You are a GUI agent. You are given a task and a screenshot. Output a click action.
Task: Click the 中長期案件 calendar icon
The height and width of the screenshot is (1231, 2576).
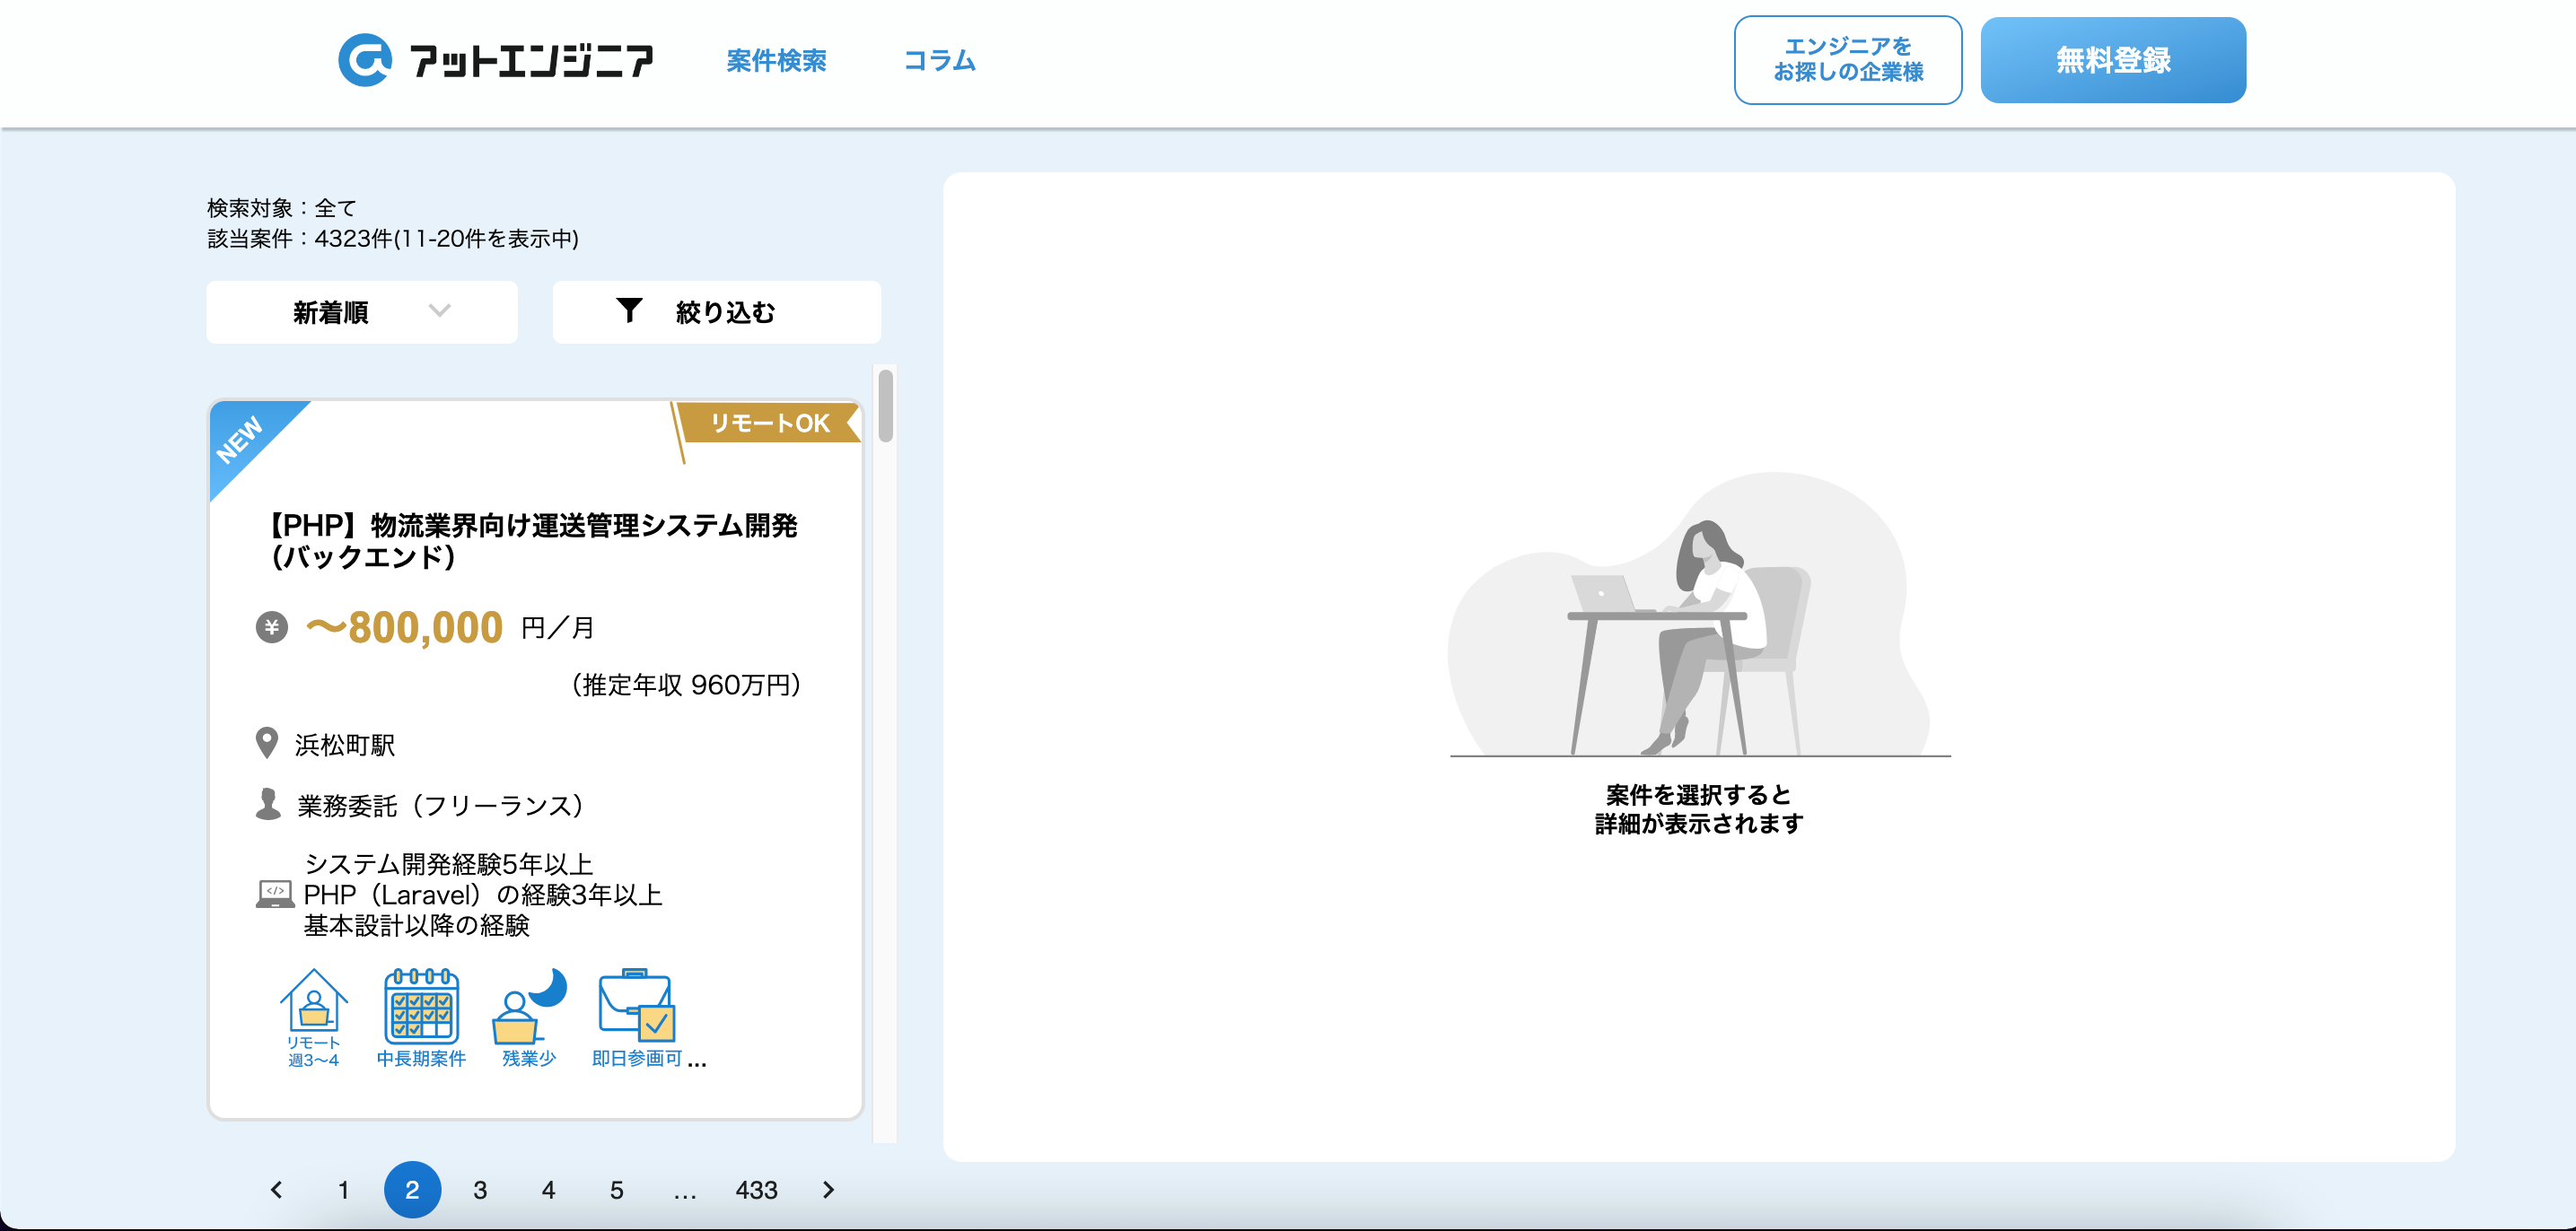pyautogui.click(x=421, y=1006)
